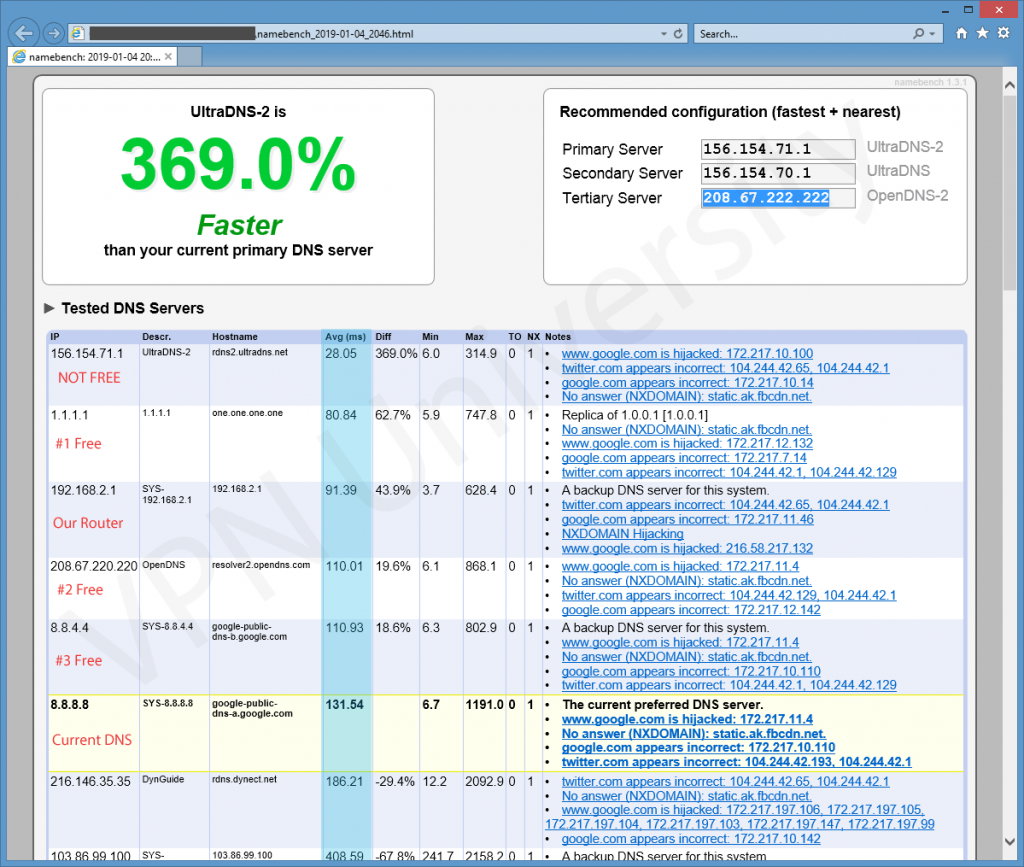Minimize the browser window

(945, 10)
